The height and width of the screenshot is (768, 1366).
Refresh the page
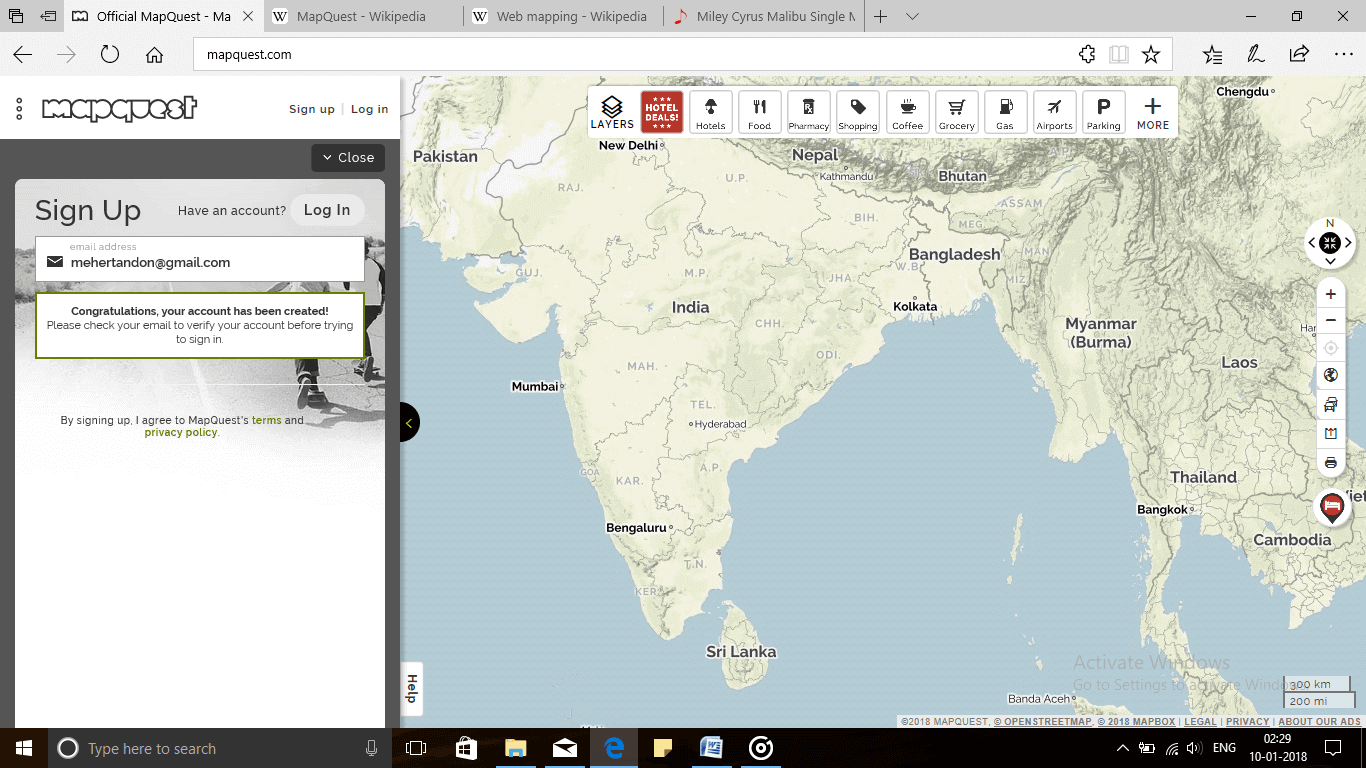click(110, 55)
